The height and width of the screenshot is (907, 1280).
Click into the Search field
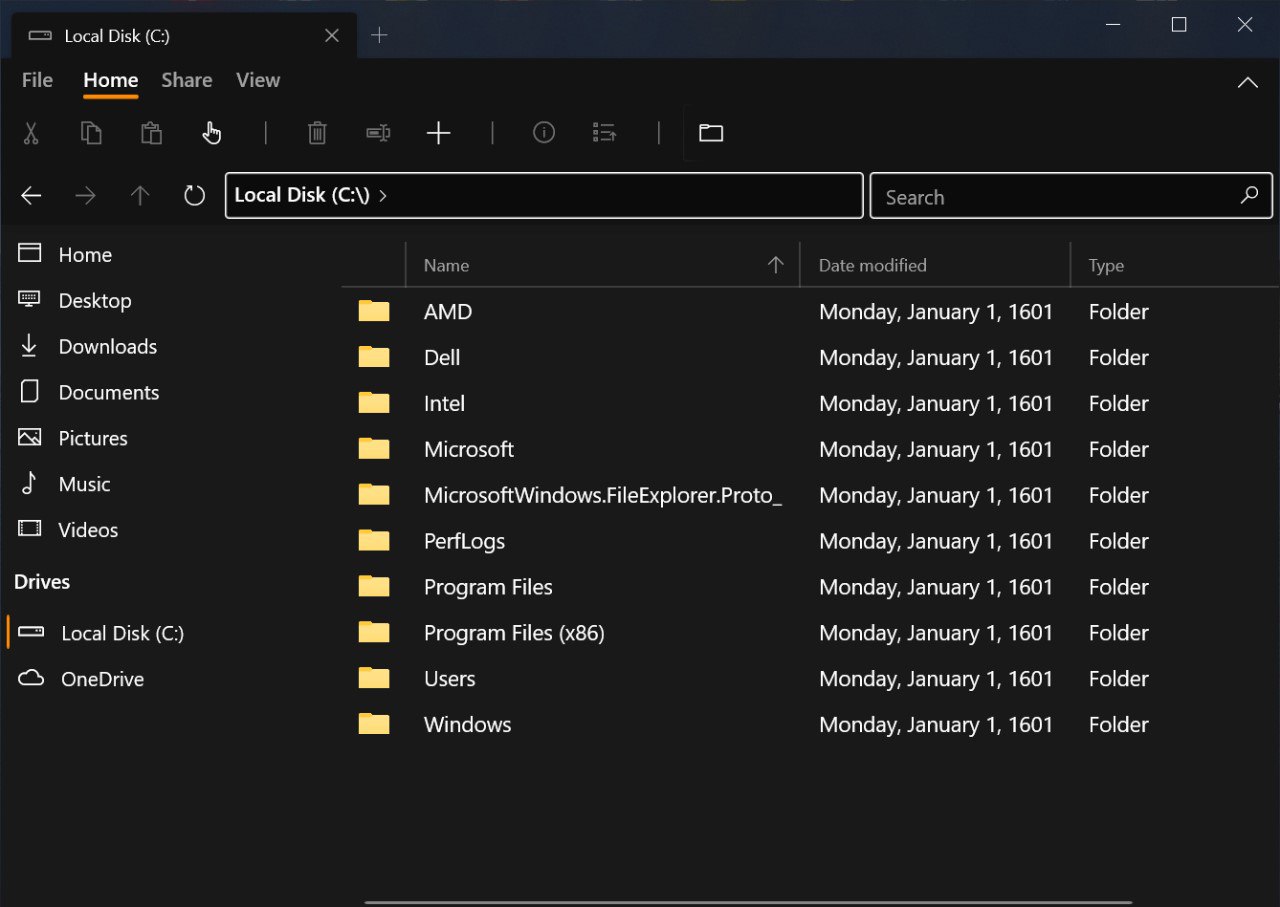coord(1071,196)
